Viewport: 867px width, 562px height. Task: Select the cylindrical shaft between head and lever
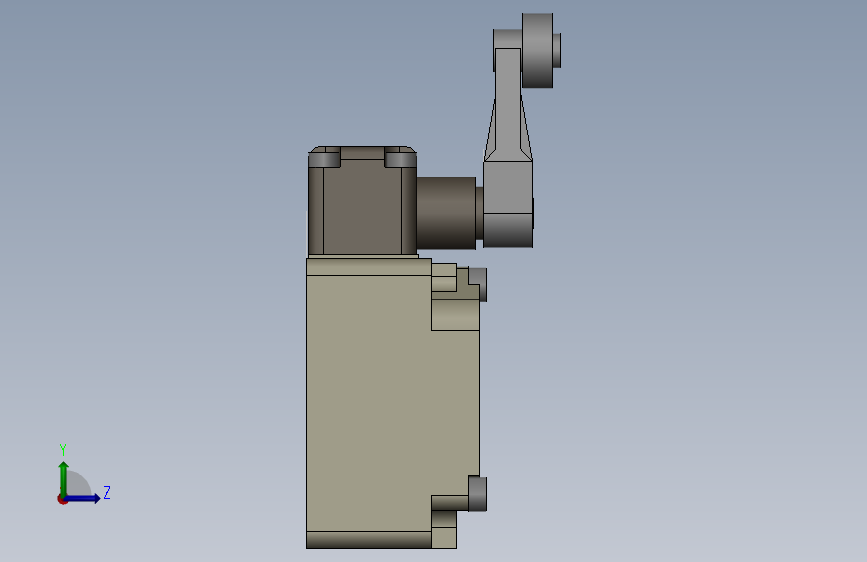(446, 213)
